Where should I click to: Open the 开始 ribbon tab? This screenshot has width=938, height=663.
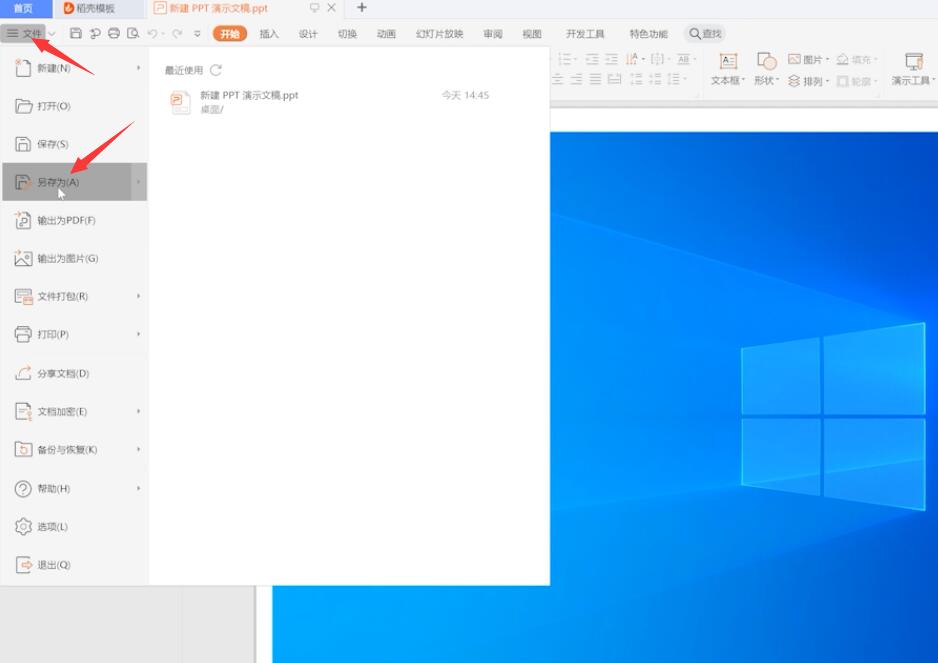230,34
